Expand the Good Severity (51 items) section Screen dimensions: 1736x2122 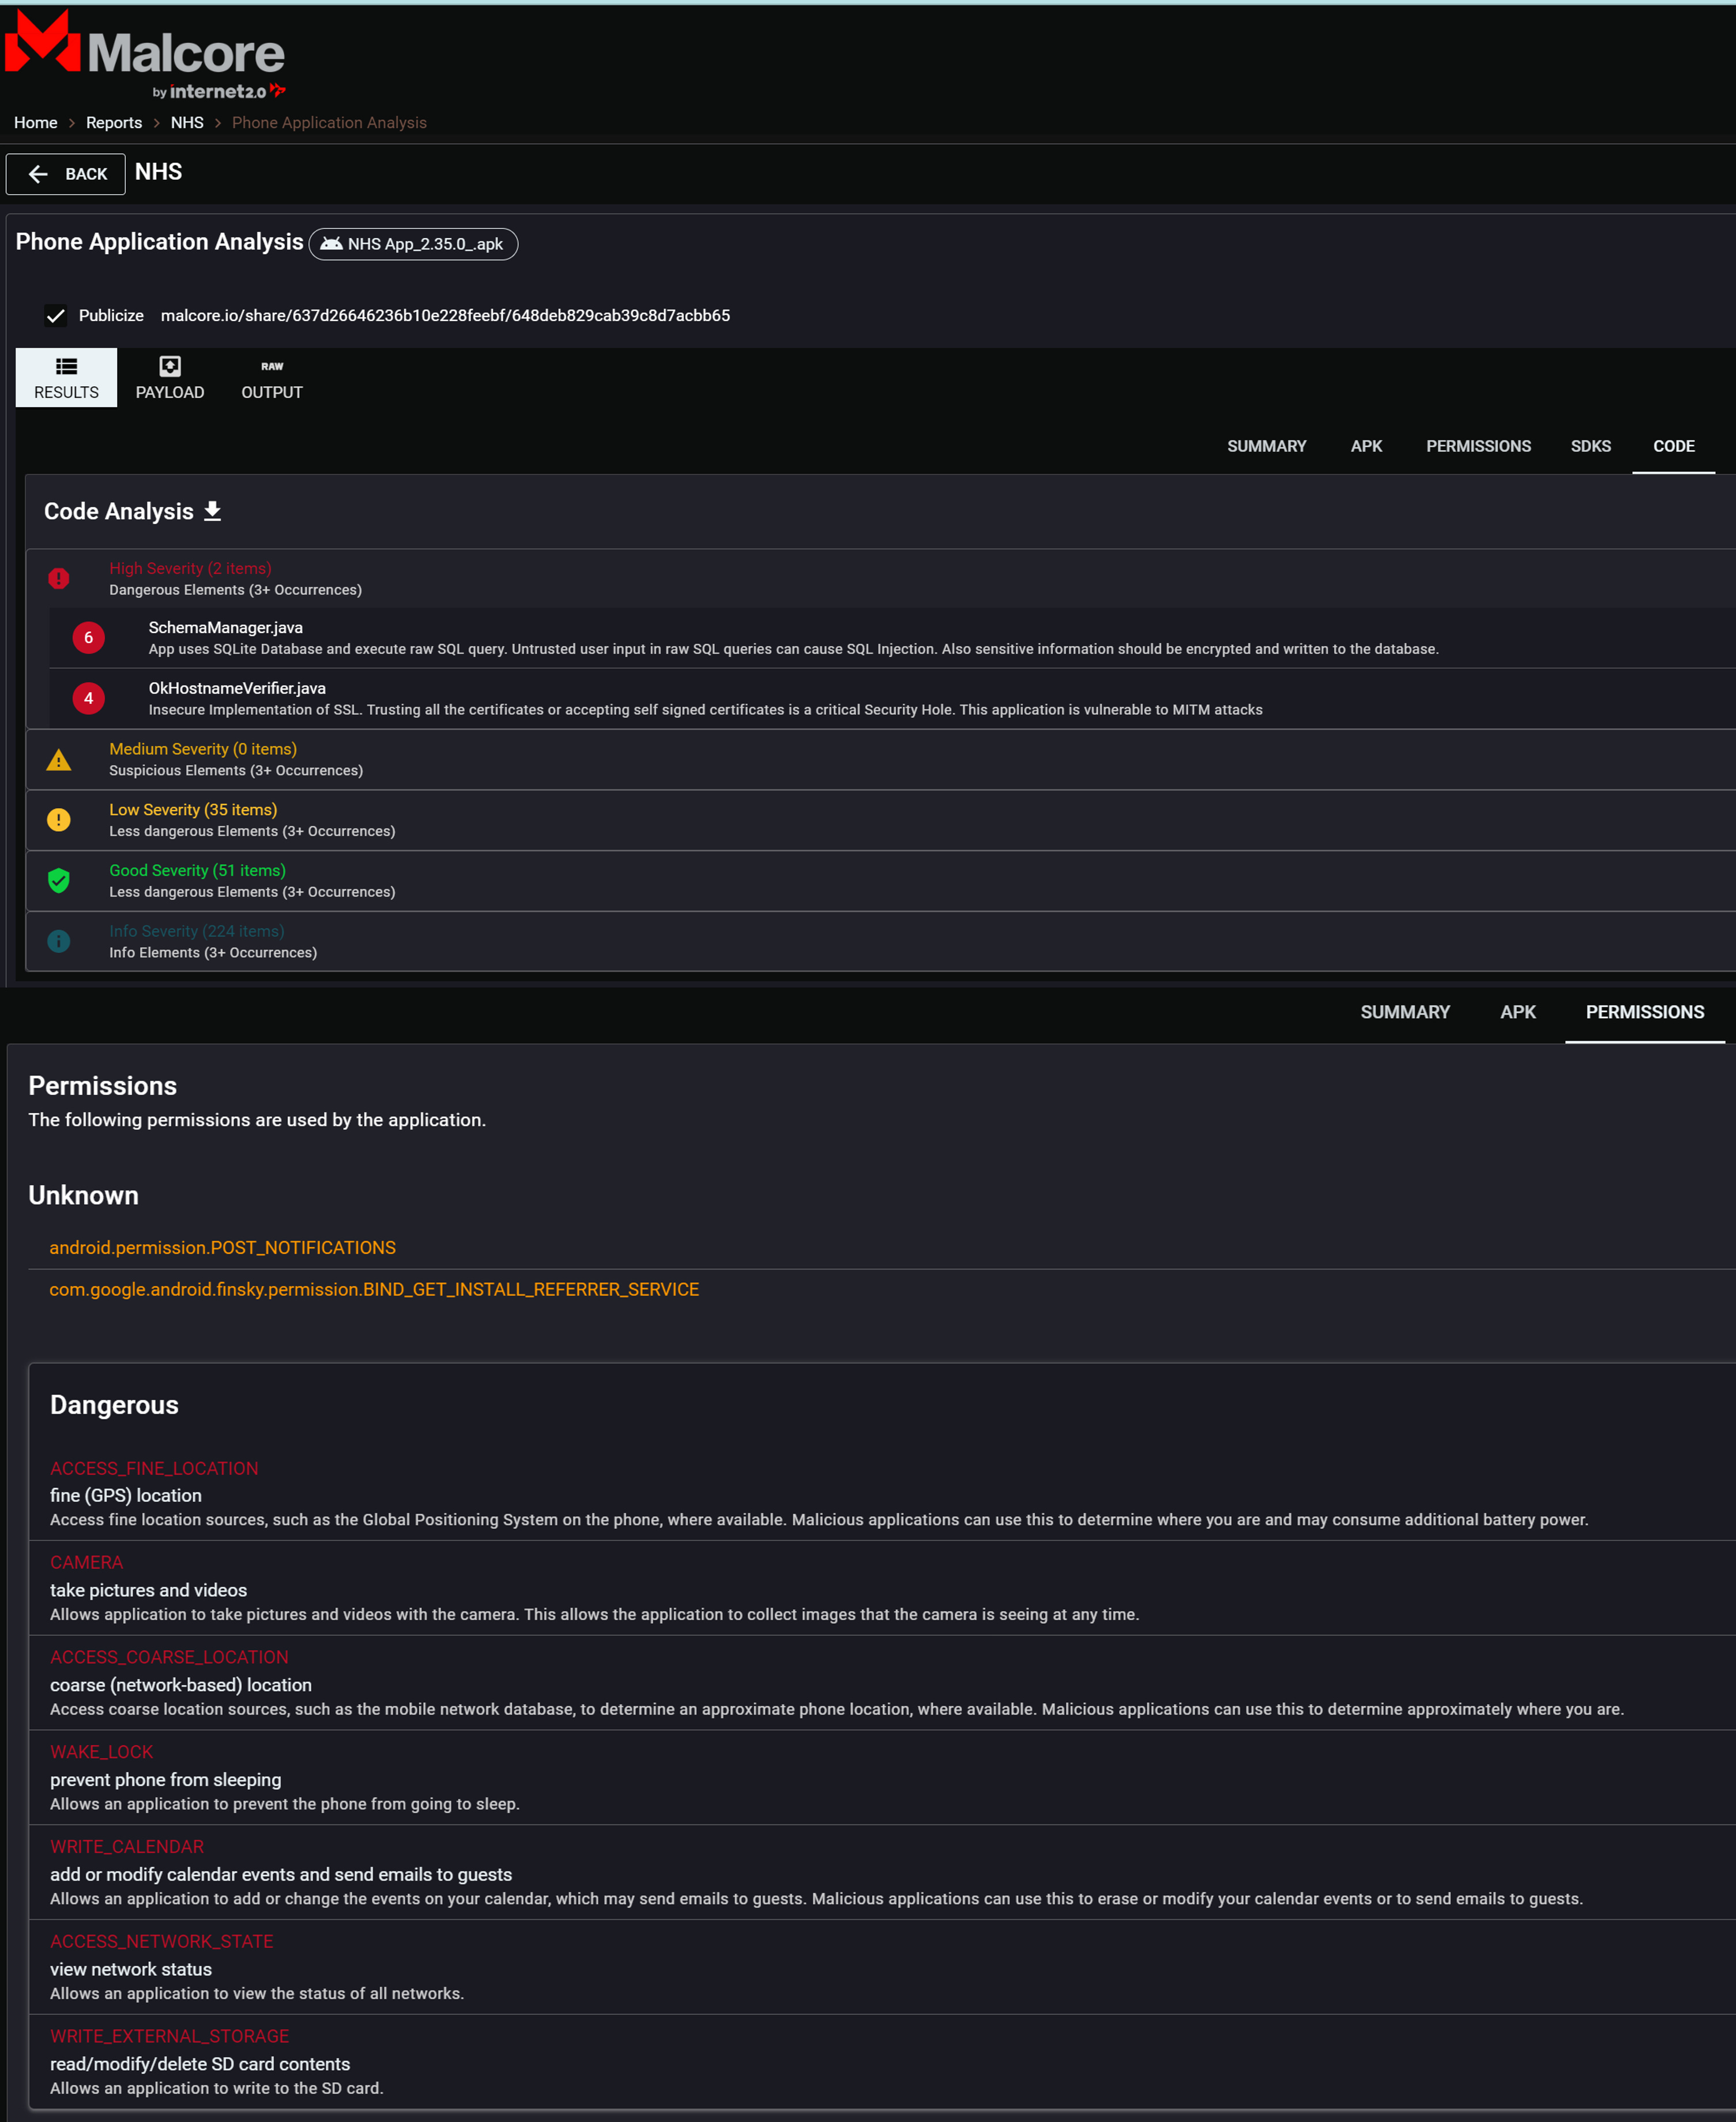pyautogui.click(x=881, y=881)
